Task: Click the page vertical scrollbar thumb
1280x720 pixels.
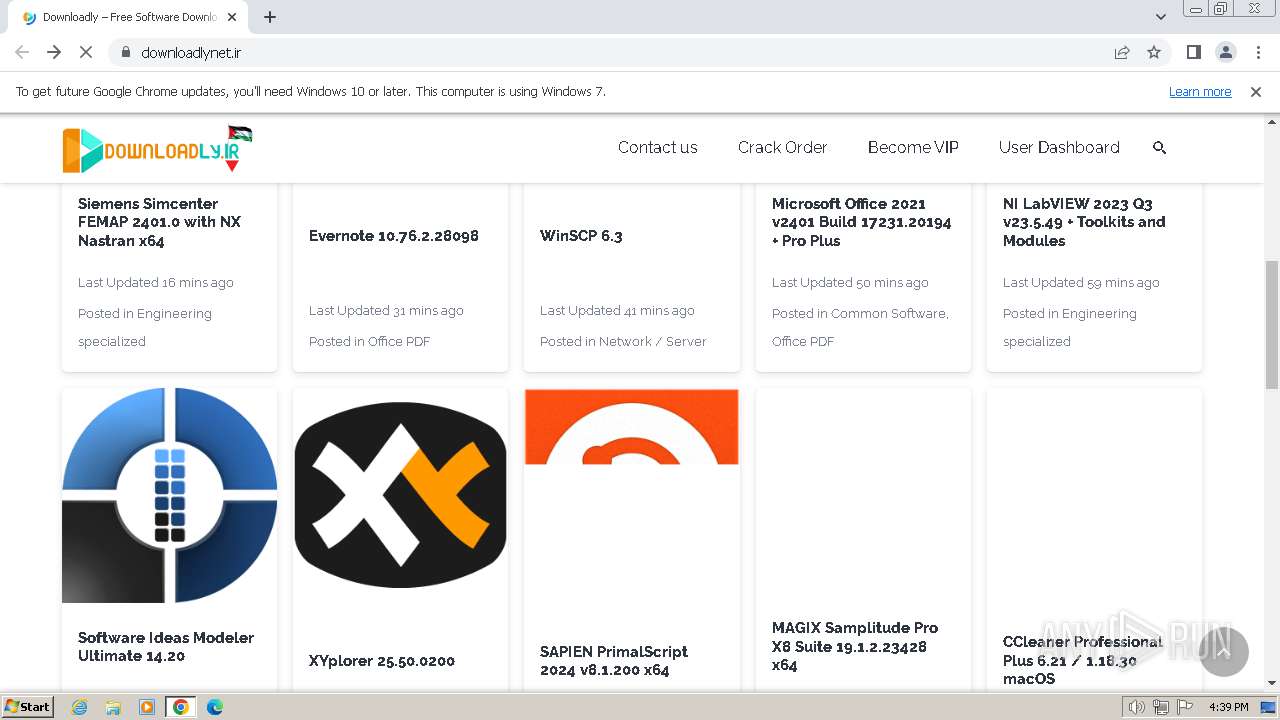Action: pyautogui.click(x=1272, y=325)
